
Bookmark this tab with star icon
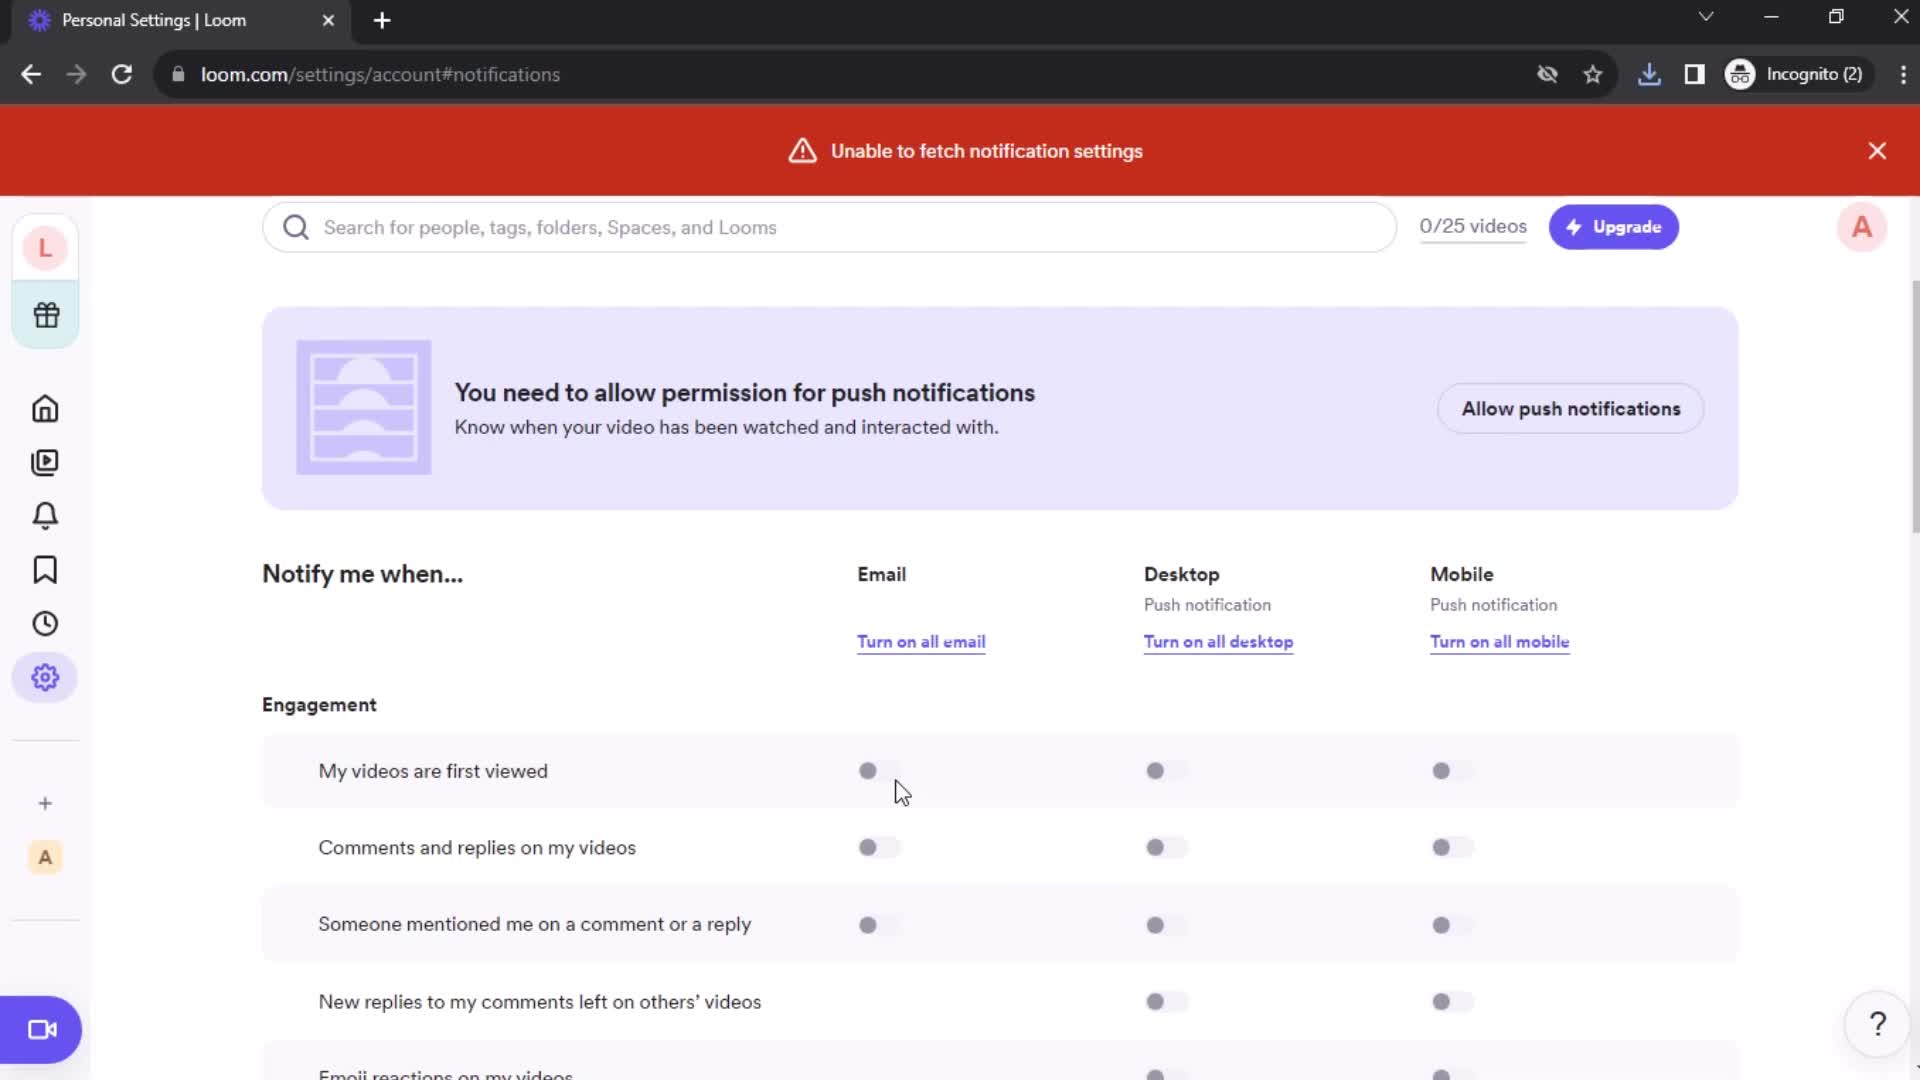1593,74
